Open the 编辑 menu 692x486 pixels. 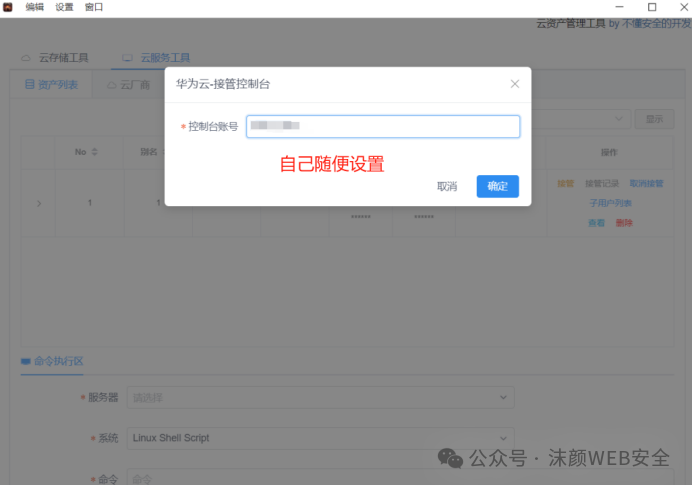pos(34,7)
